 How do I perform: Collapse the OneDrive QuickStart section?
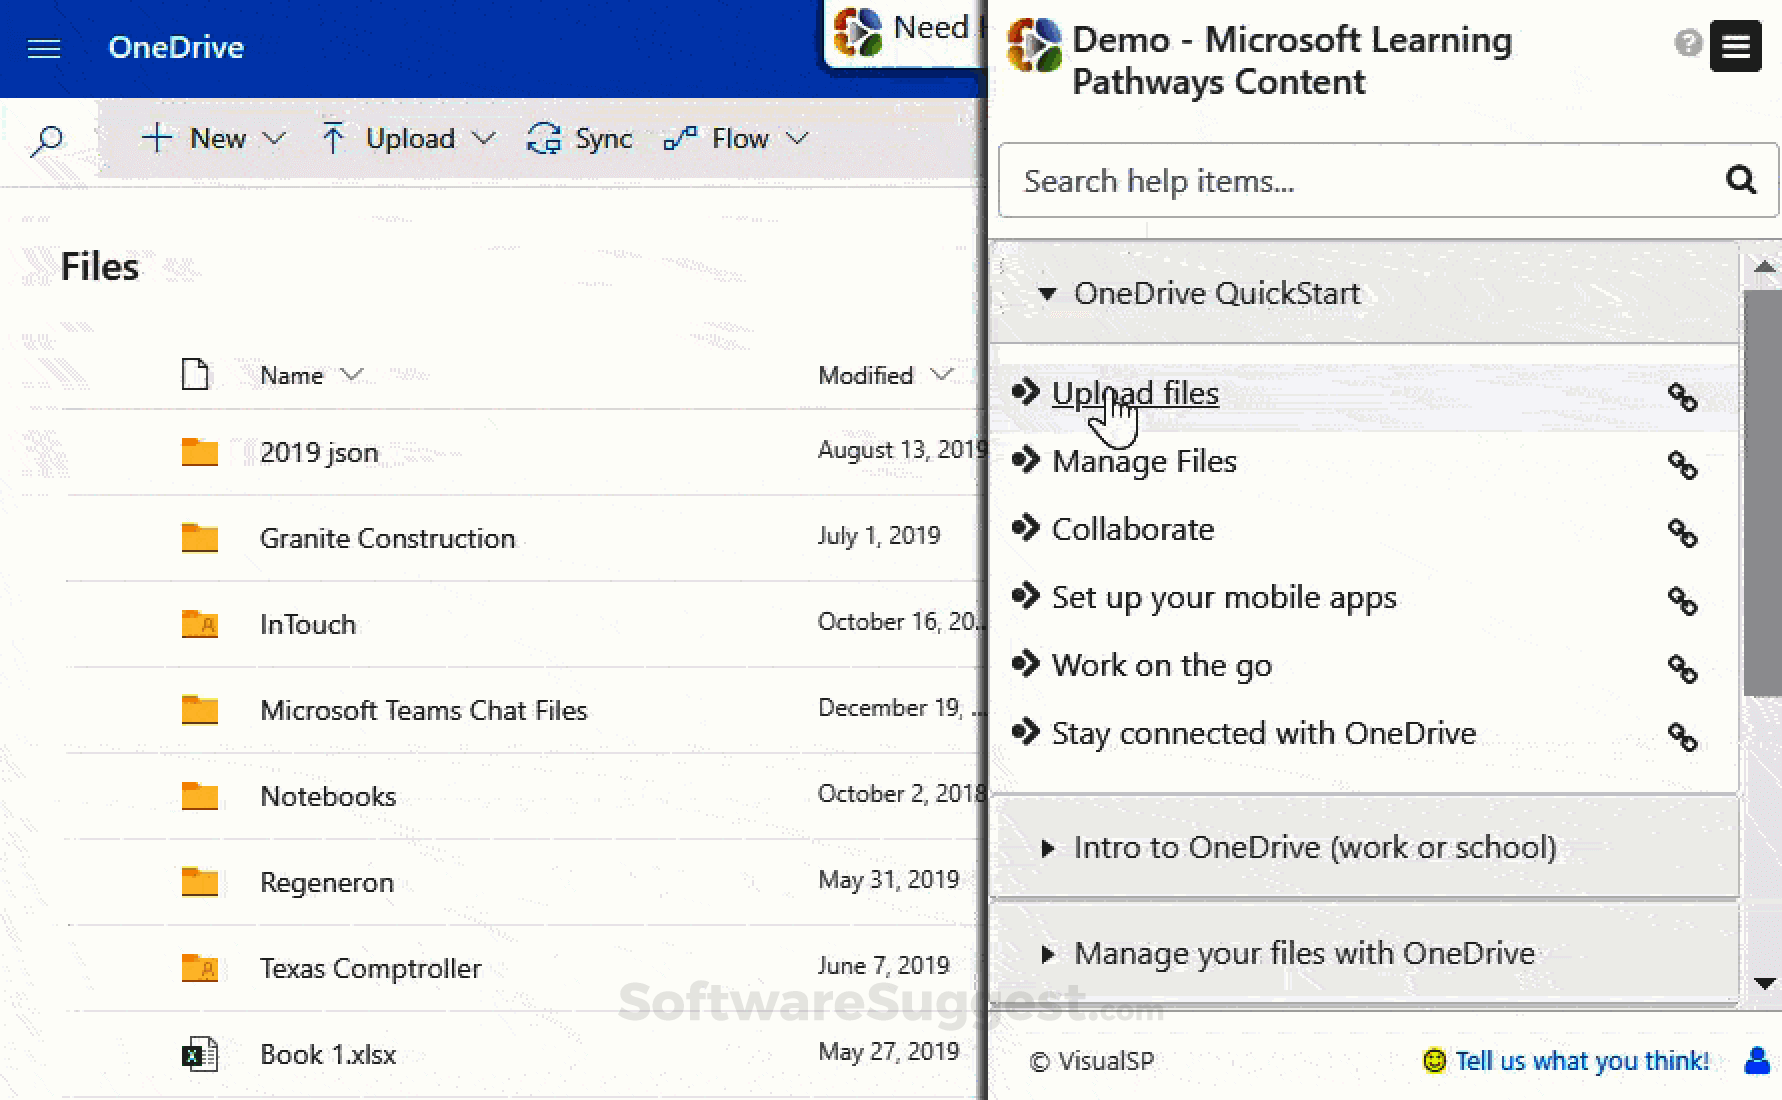1047,294
